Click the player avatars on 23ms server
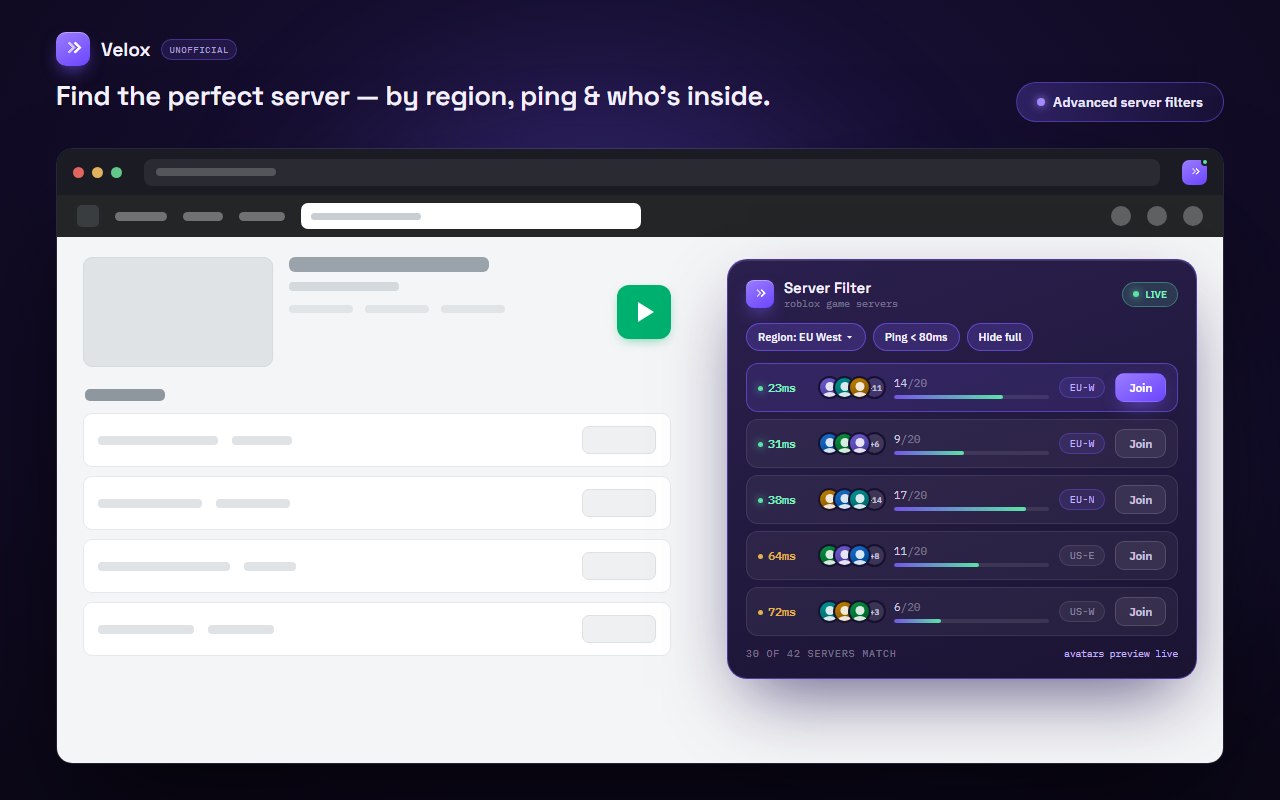This screenshot has width=1280, height=800. click(x=852, y=388)
